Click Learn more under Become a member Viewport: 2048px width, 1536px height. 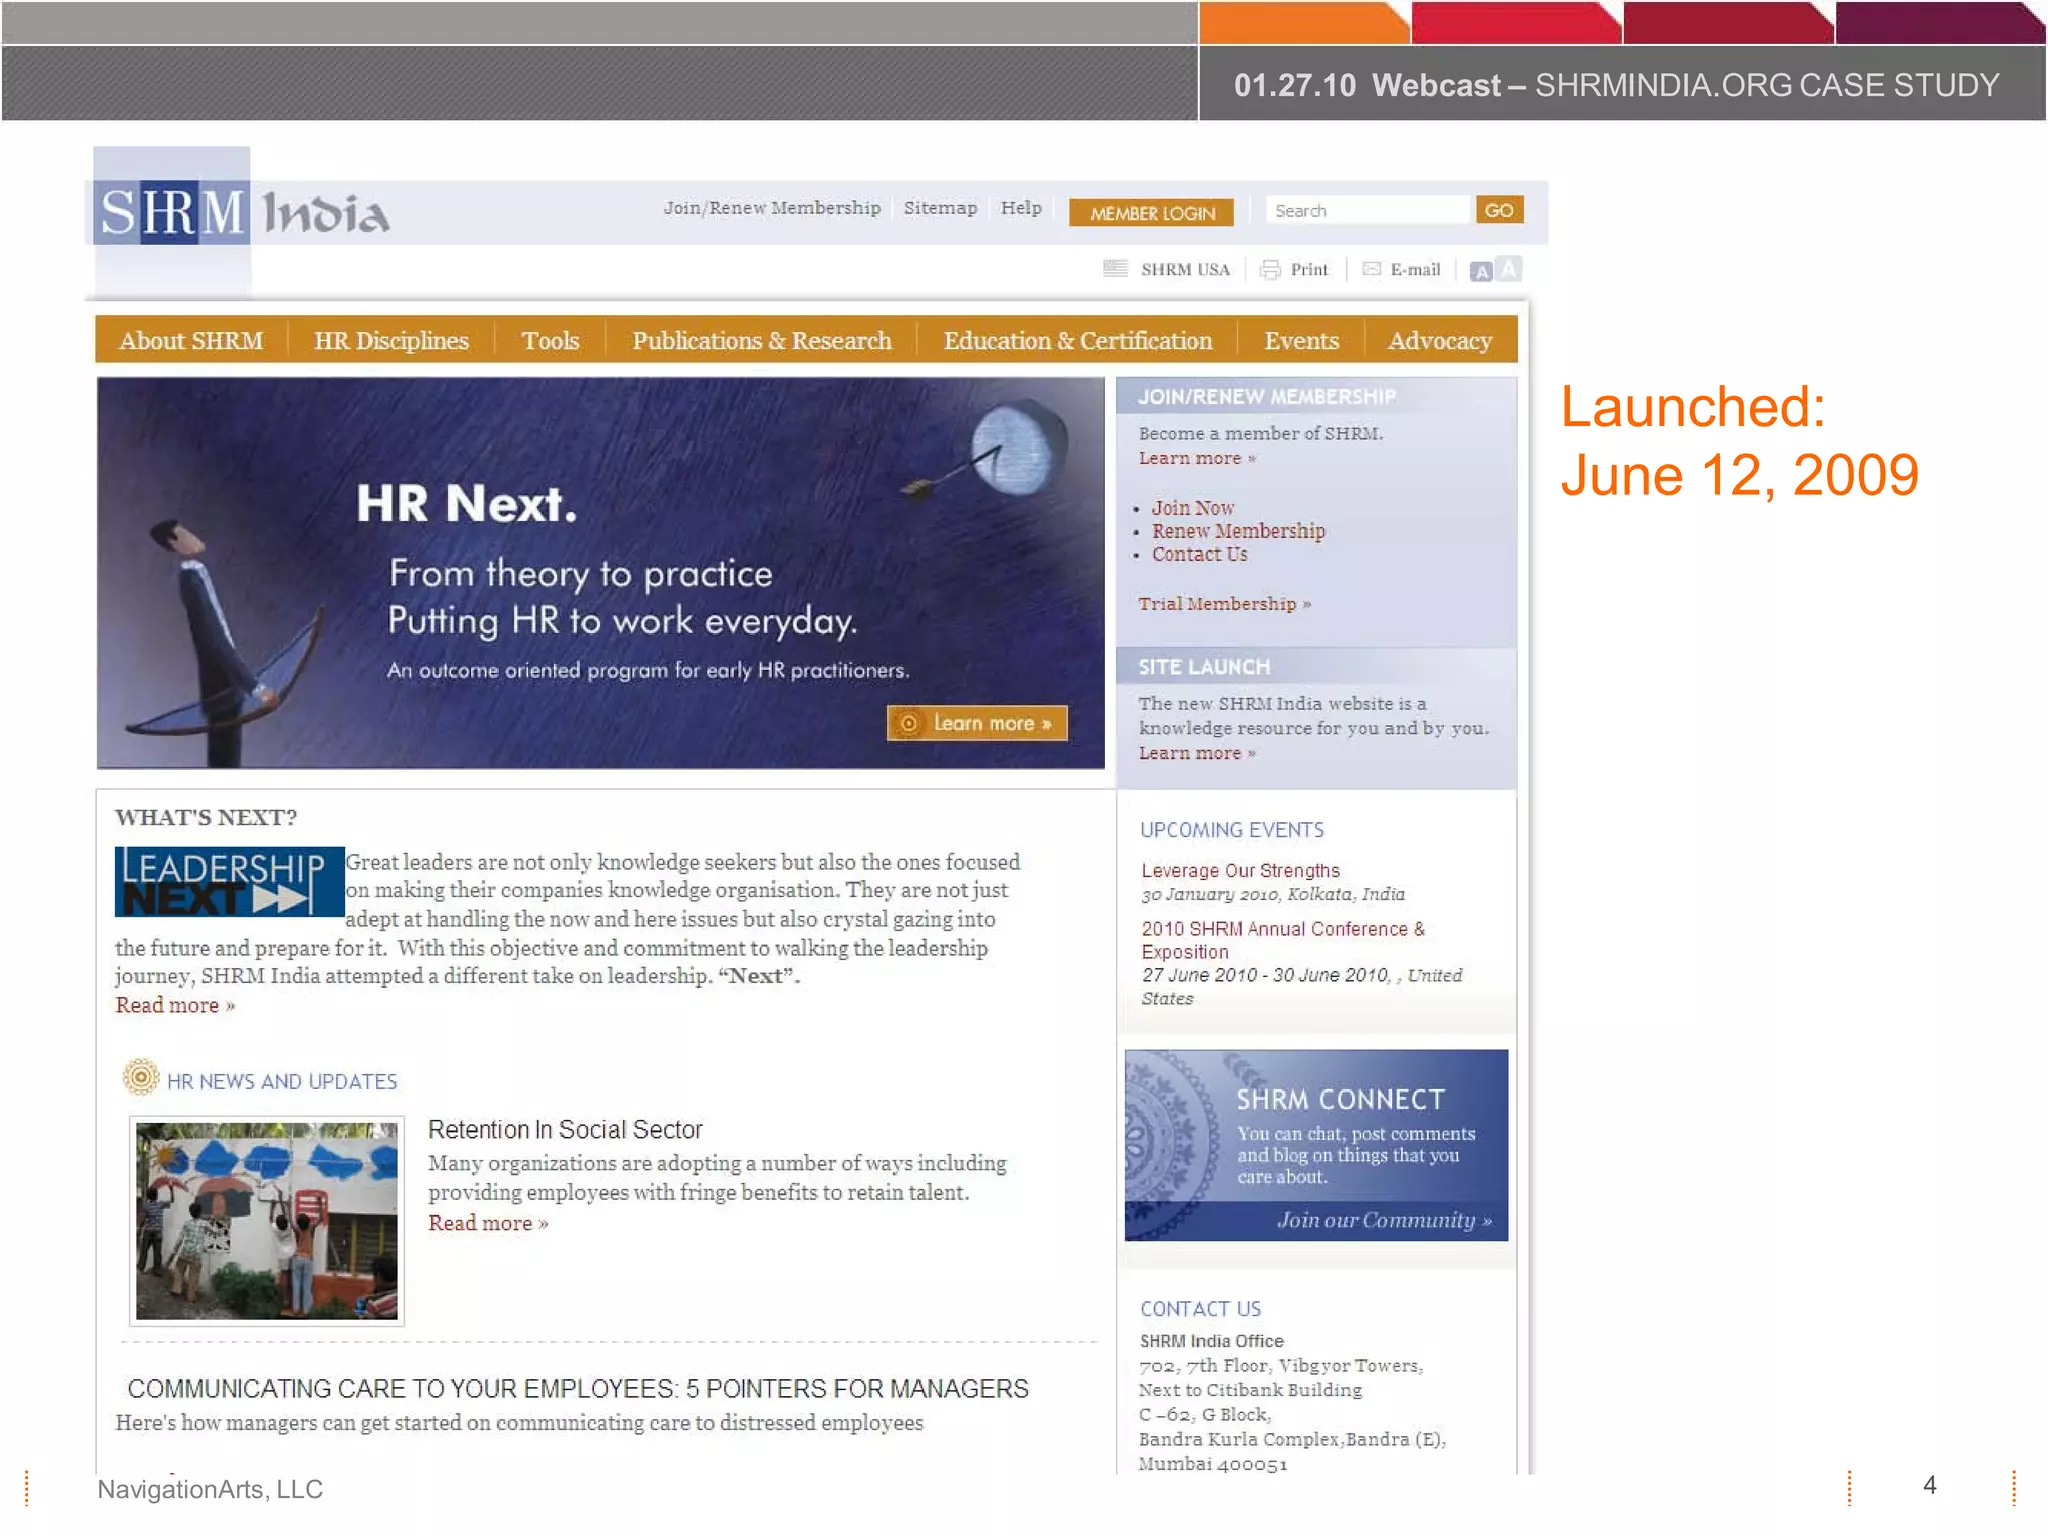click(1196, 458)
